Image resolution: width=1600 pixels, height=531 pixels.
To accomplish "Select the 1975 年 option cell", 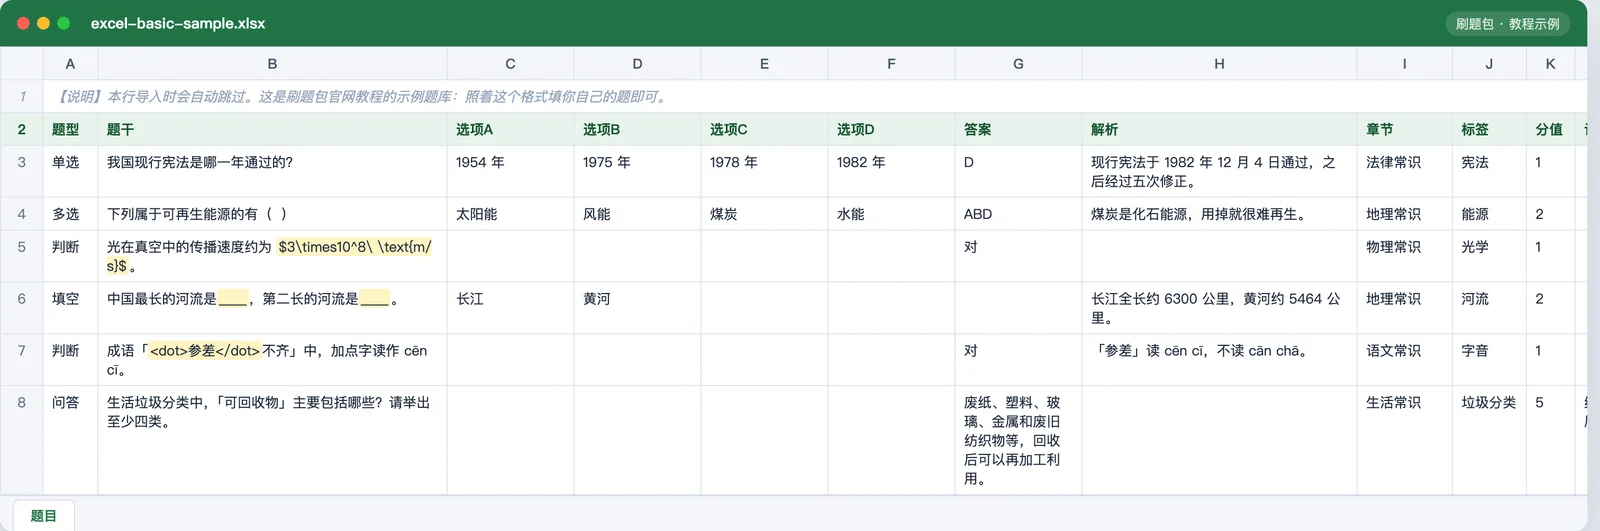I will pyautogui.click(x=637, y=172).
